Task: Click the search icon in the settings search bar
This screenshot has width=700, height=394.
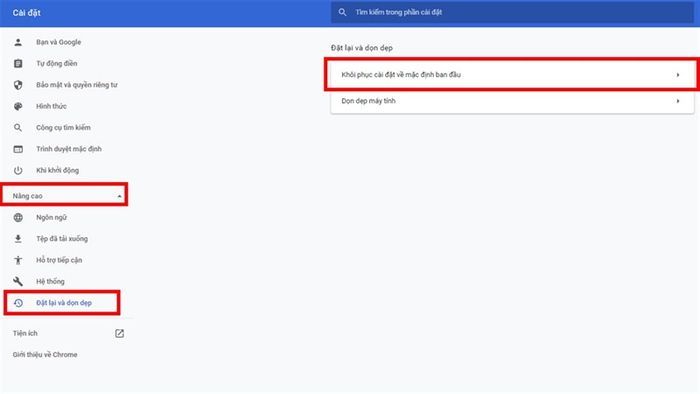Action: tap(342, 12)
